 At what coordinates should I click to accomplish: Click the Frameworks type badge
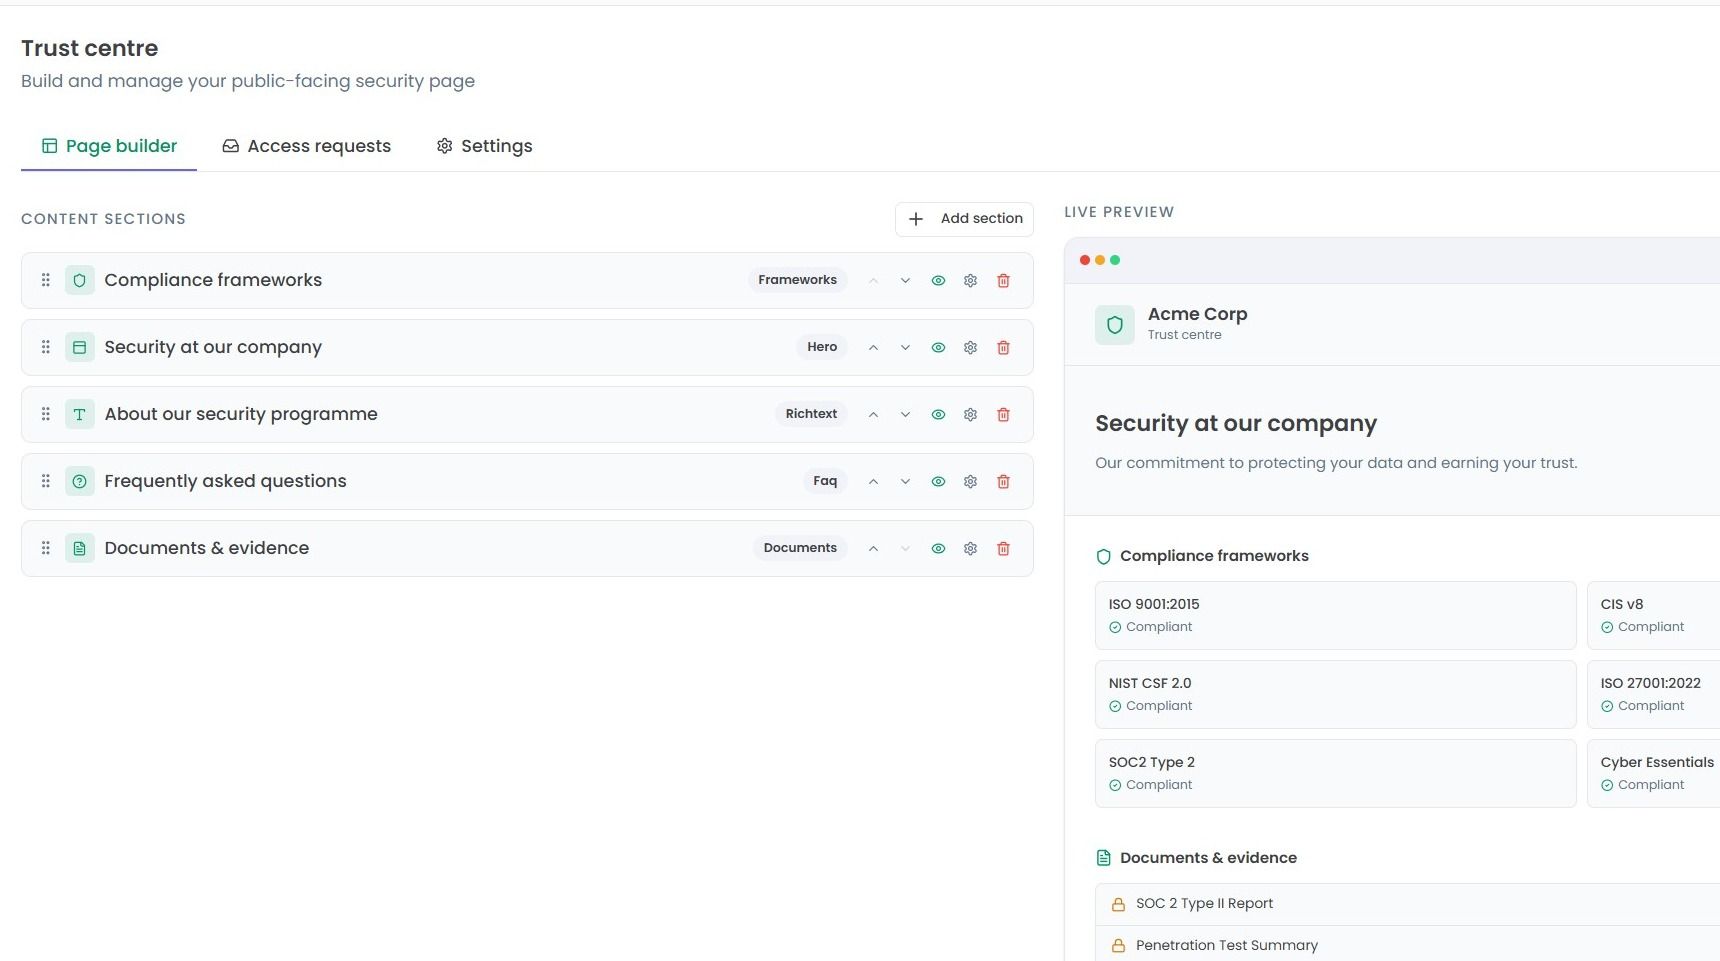[x=797, y=280]
